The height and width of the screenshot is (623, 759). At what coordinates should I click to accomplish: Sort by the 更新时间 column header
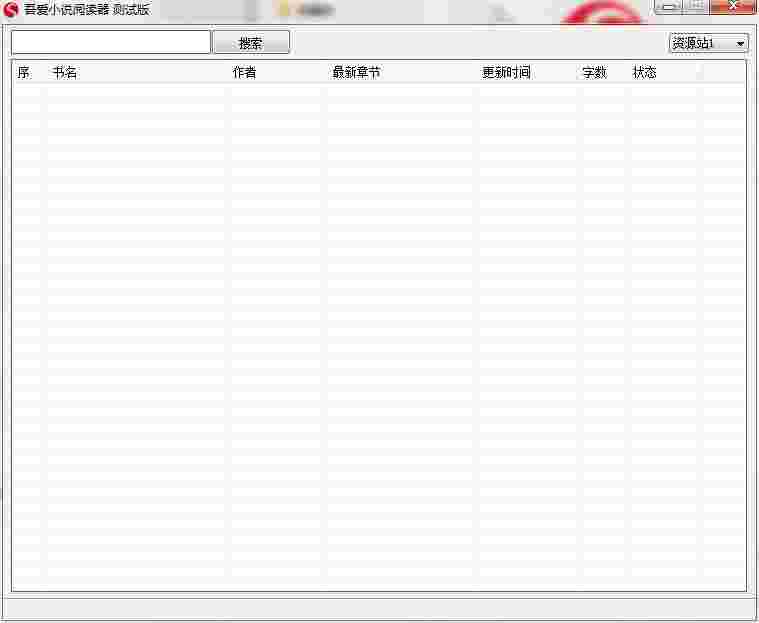(x=527, y=73)
